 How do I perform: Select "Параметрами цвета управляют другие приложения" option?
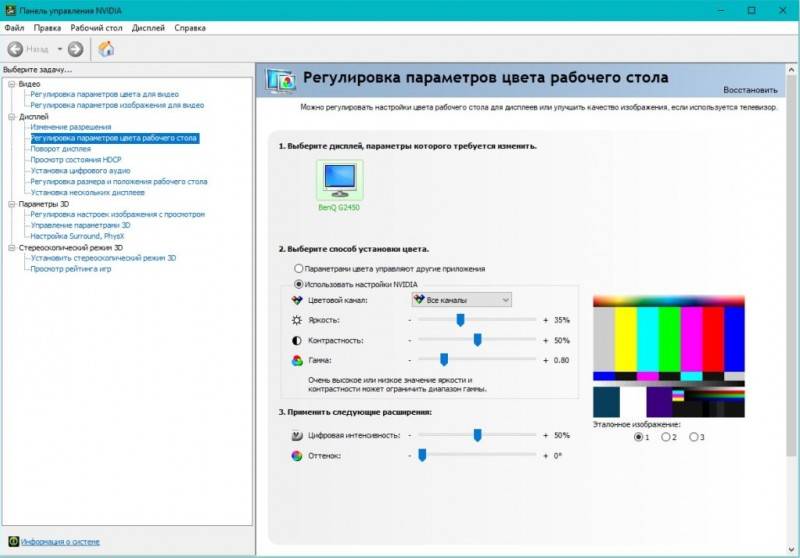tap(298, 268)
